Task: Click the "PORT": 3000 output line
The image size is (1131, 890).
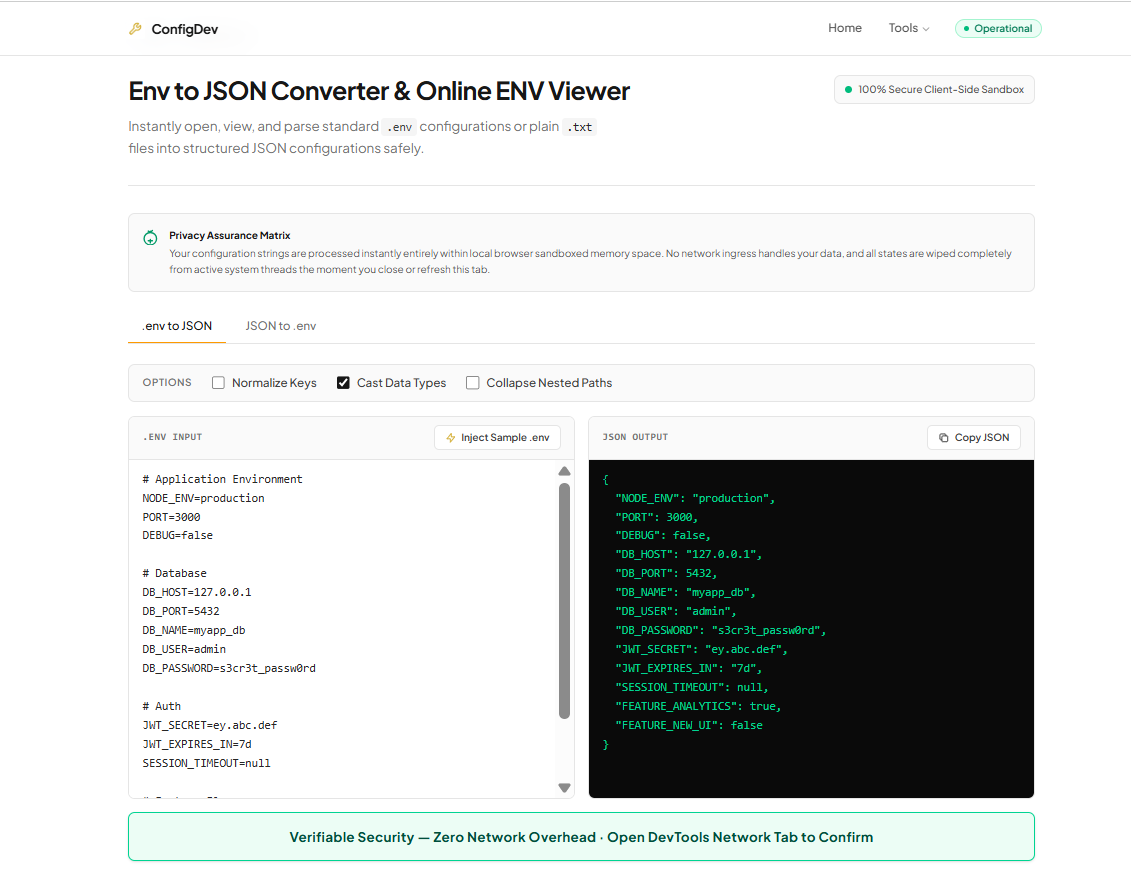Action: point(656,517)
